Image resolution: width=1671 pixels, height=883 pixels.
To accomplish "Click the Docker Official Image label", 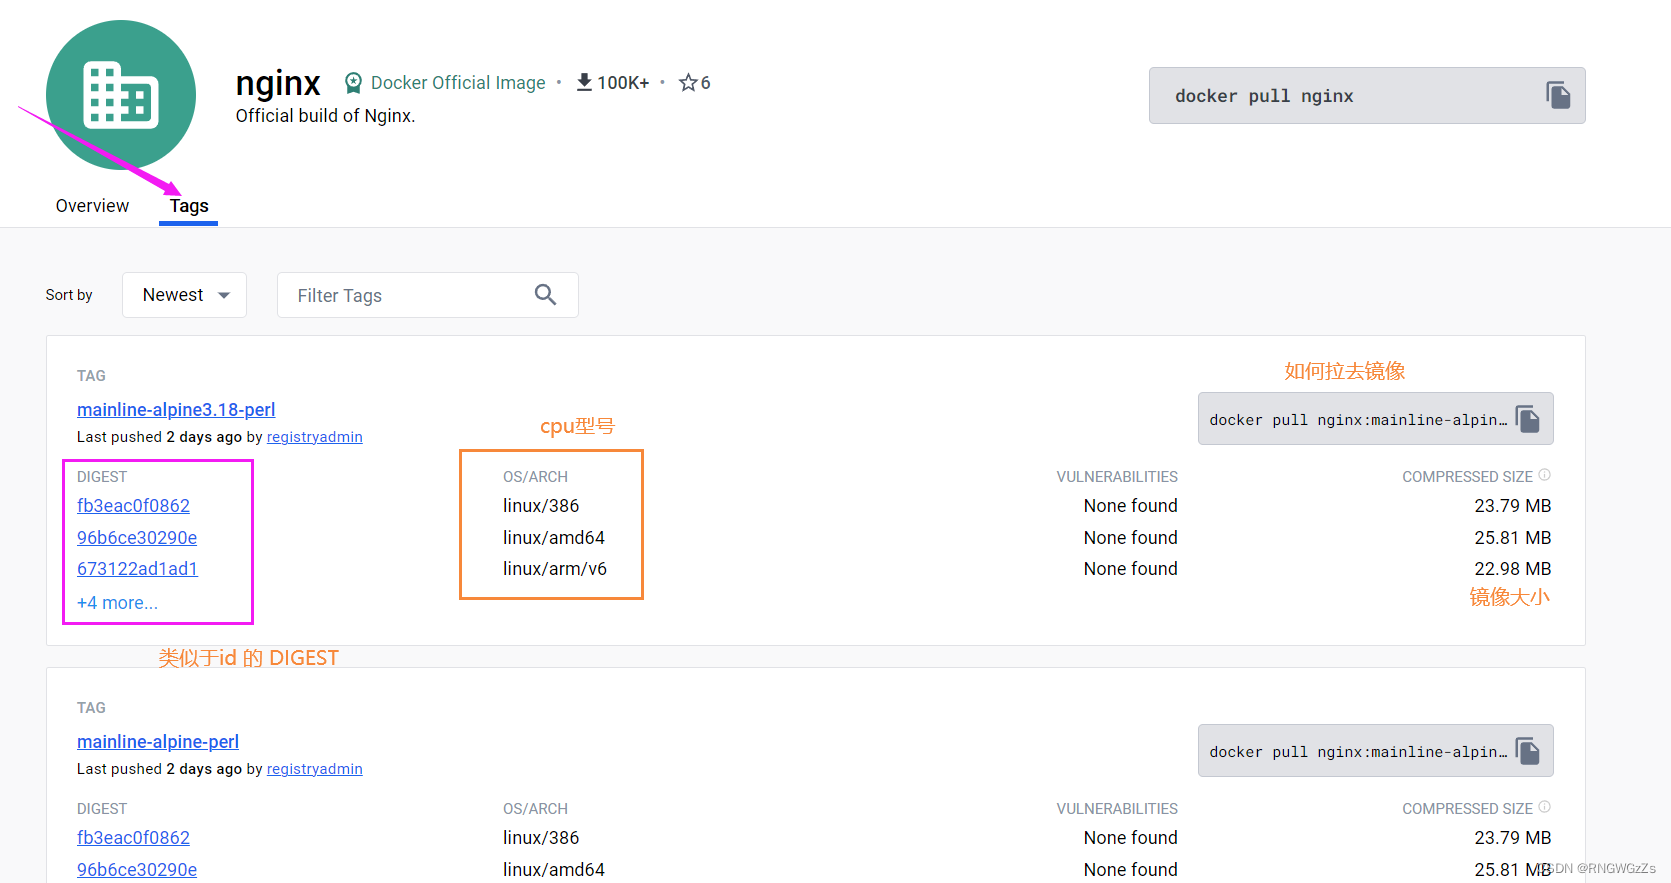I will [458, 83].
